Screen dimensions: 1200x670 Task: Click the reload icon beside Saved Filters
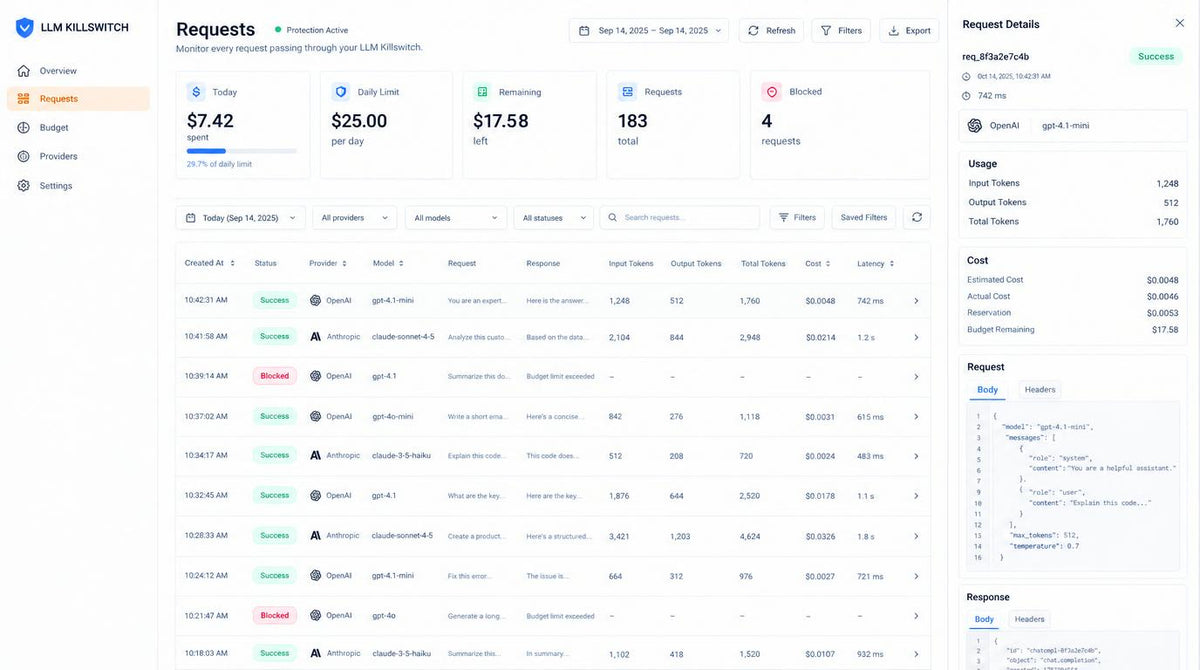click(916, 217)
